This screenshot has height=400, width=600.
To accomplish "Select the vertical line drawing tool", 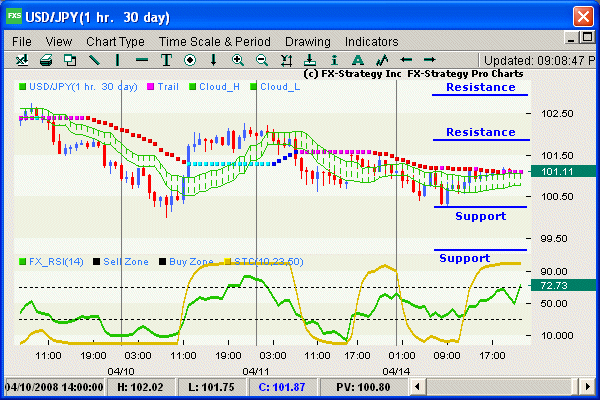I will pyautogui.click(x=117, y=60).
